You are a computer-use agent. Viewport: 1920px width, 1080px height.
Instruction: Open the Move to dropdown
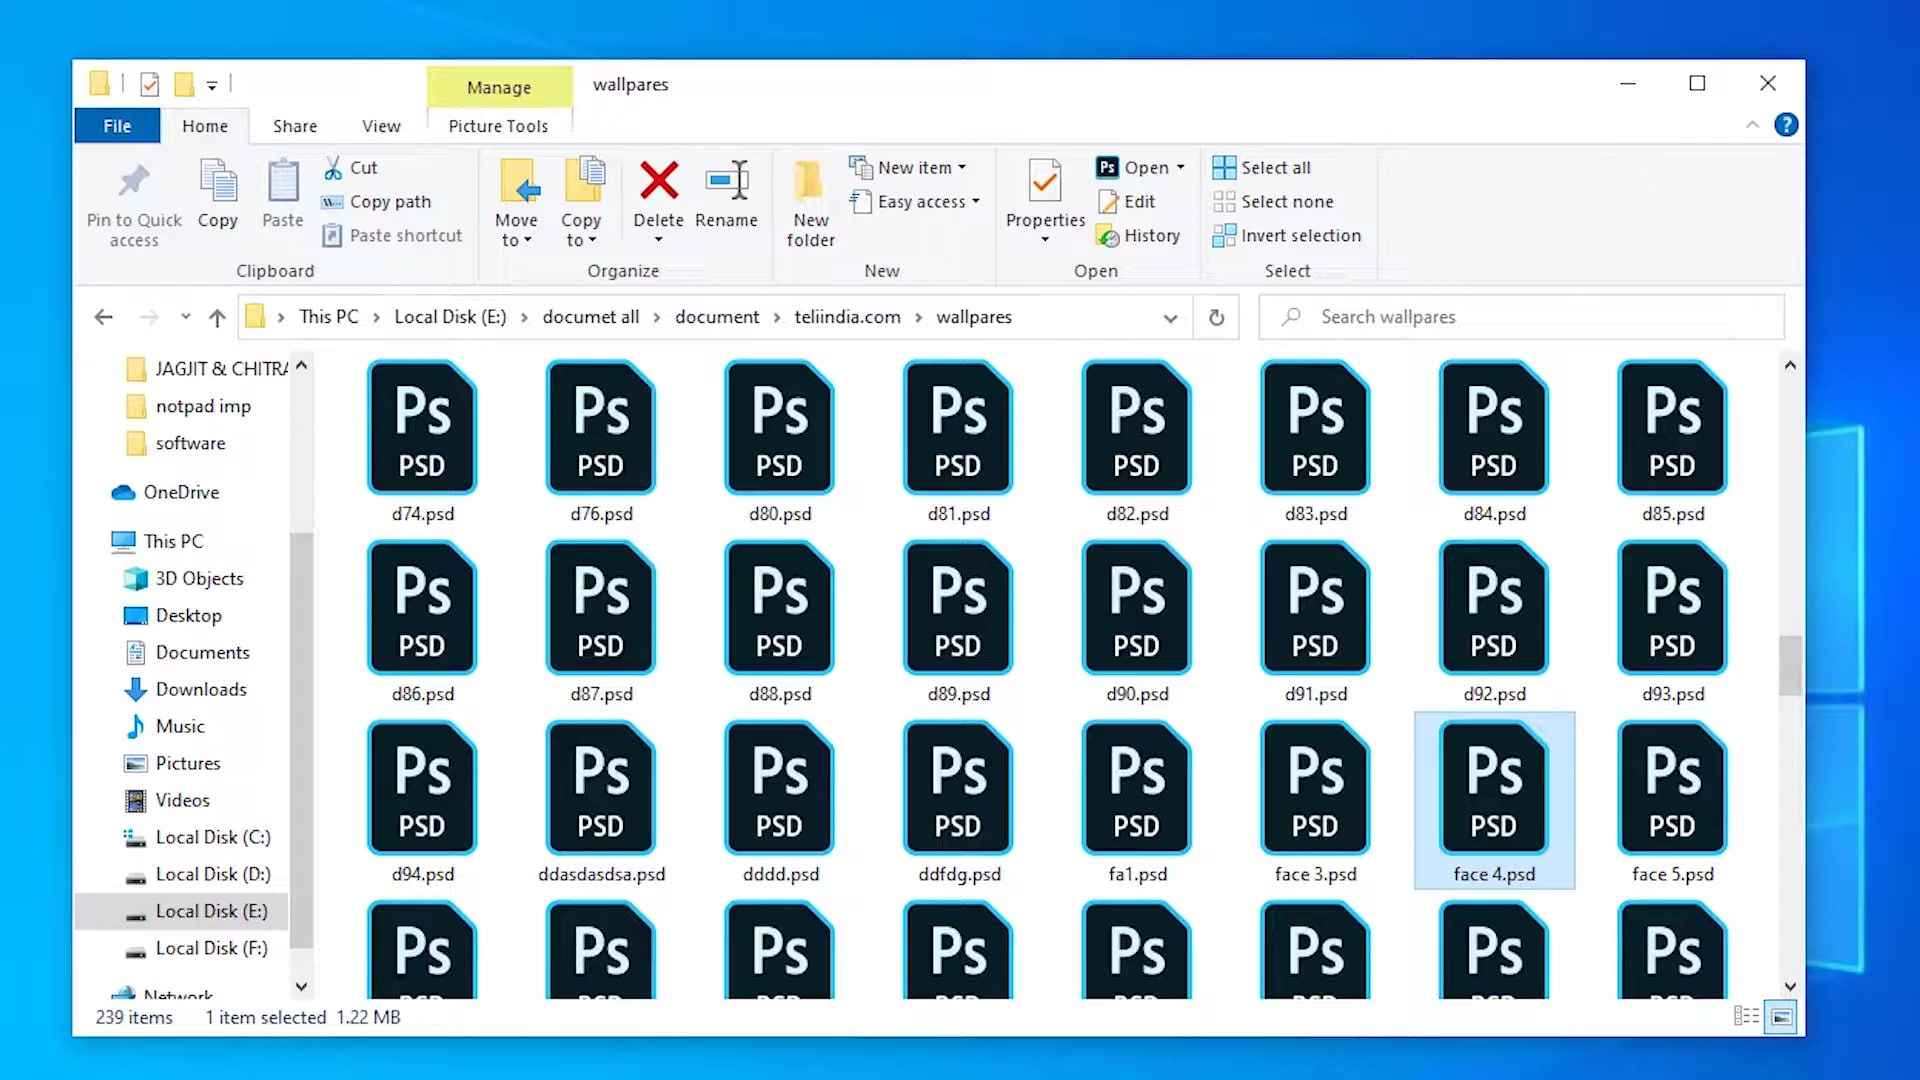pyautogui.click(x=516, y=230)
